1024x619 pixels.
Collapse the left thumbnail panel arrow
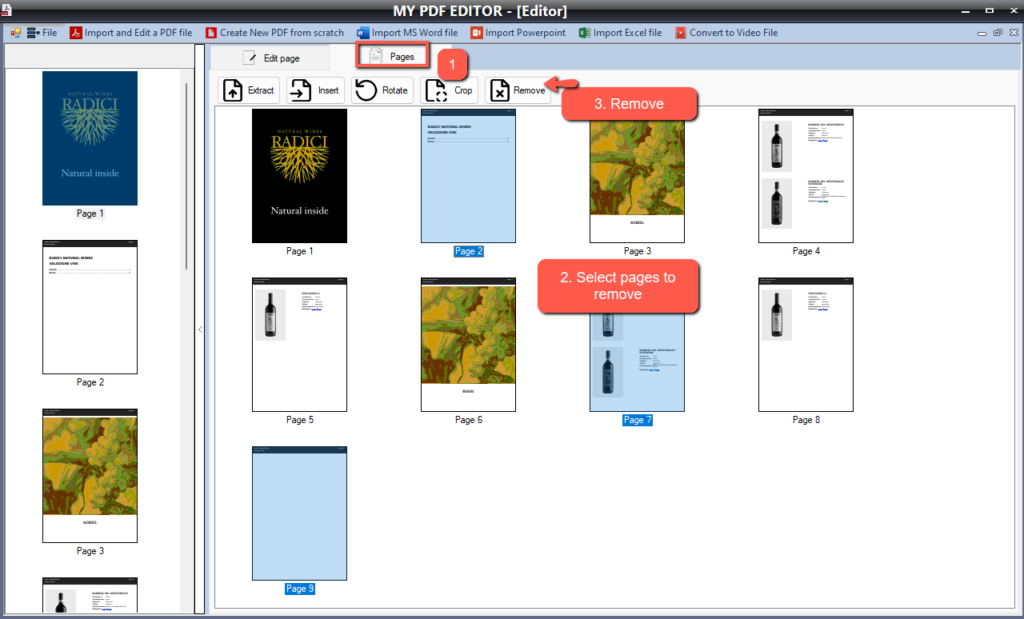pyautogui.click(x=199, y=329)
